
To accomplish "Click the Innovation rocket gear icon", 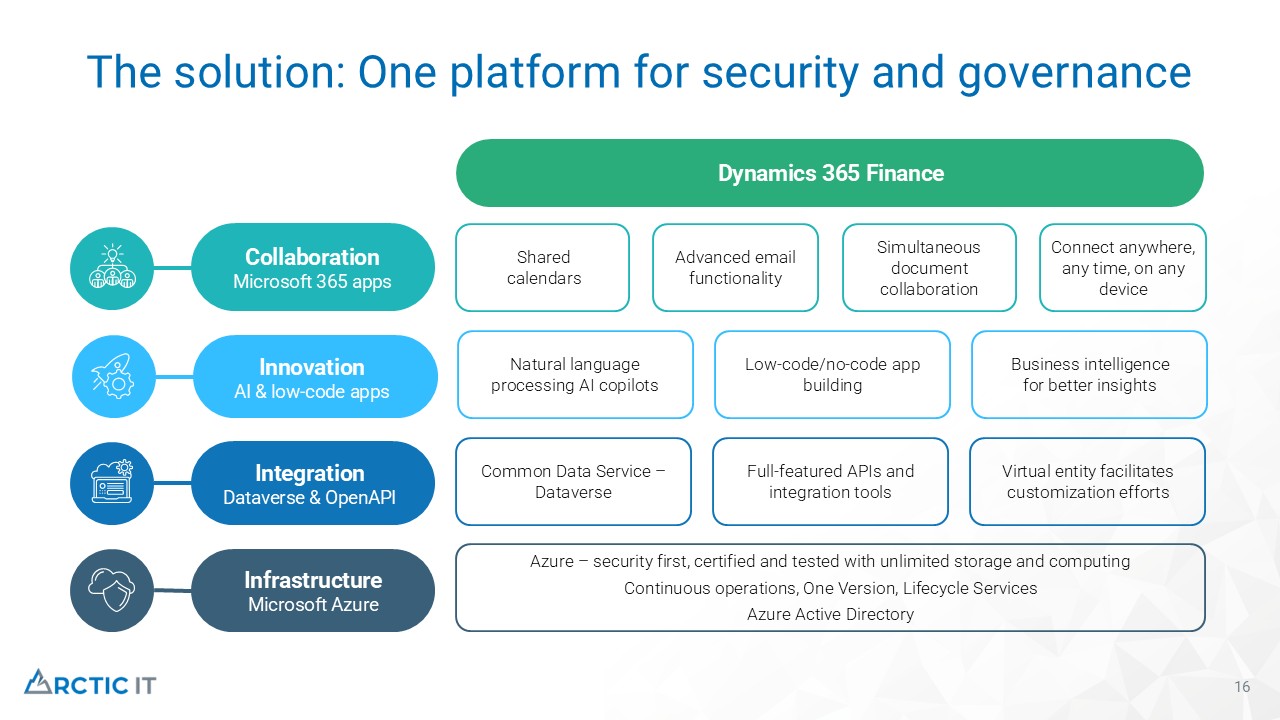I will click(112, 376).
